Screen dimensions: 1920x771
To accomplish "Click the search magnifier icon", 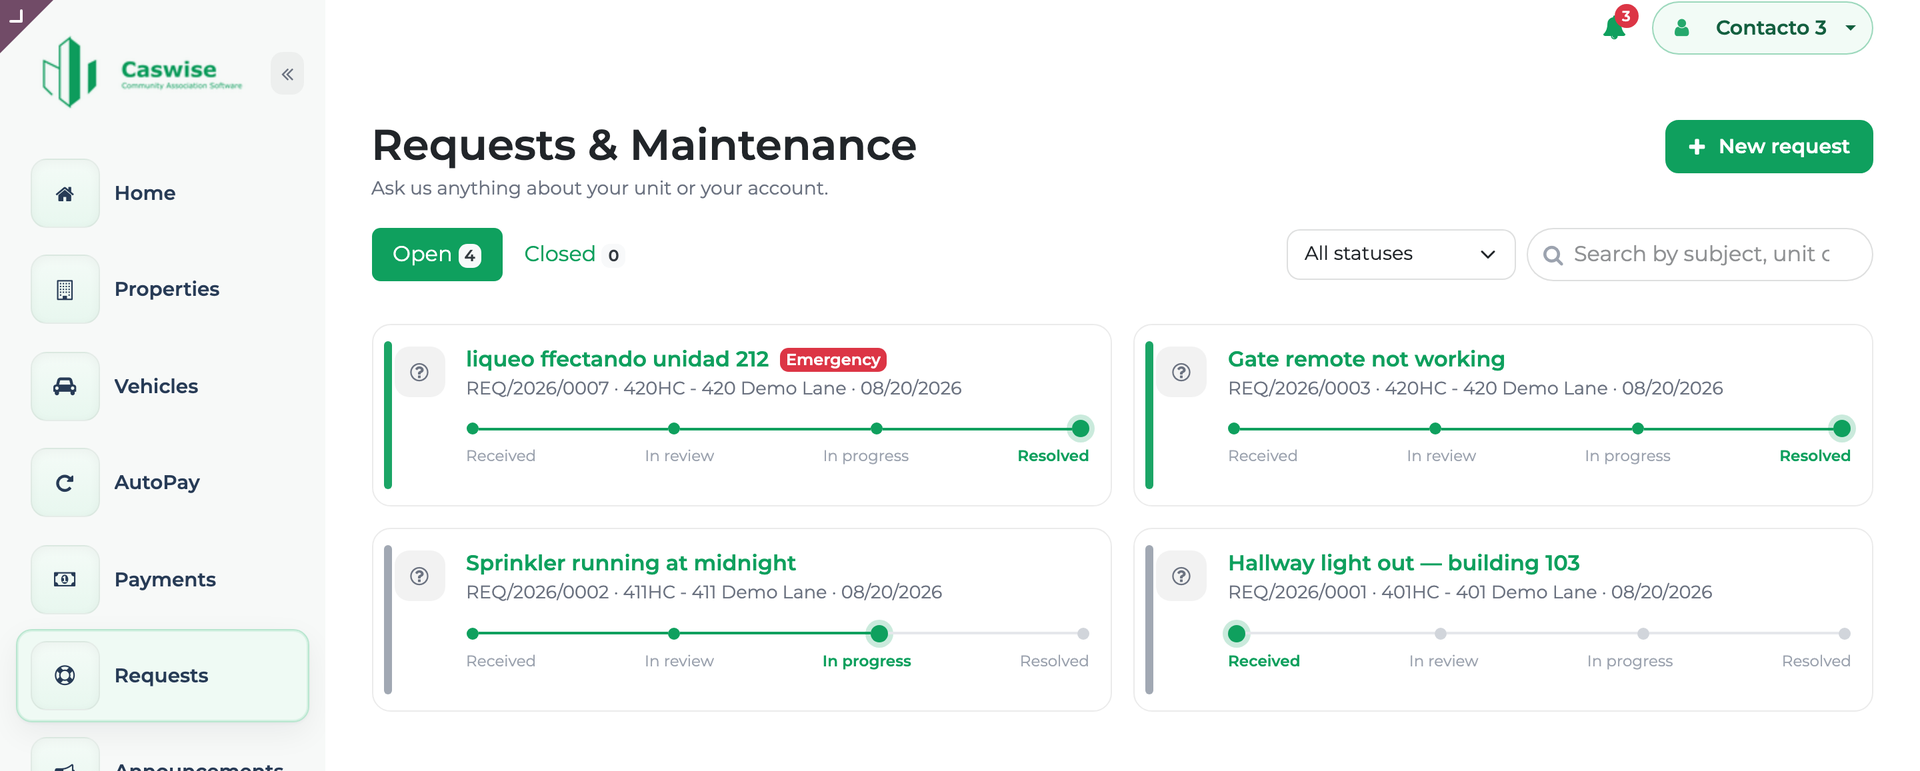I will 1553,255.
